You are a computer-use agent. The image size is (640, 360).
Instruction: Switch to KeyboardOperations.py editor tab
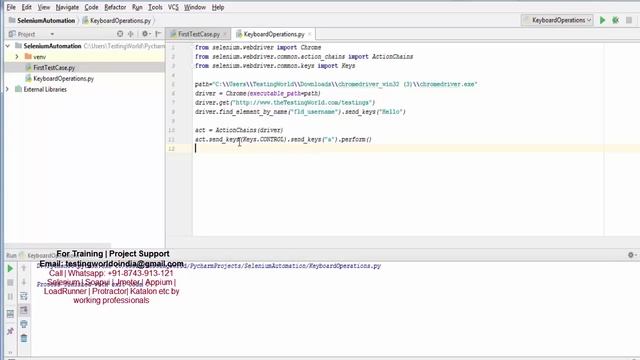(273, 34)
